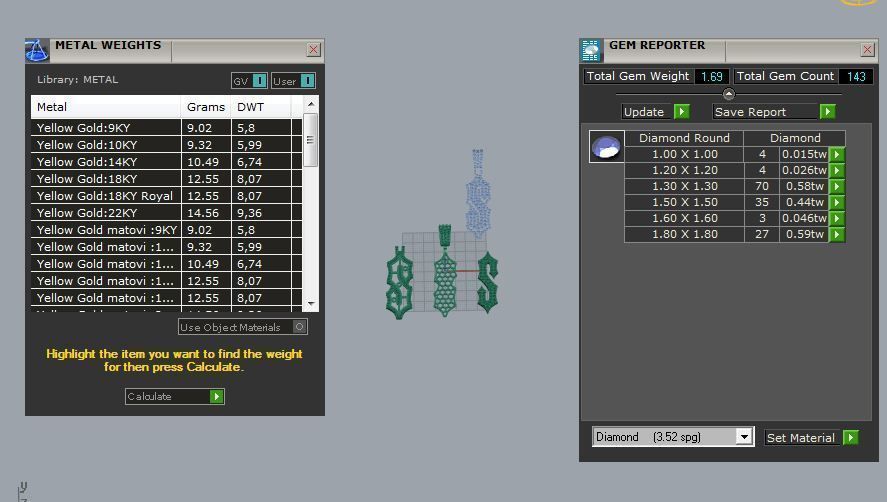Select the 1.80 X 1.80 gem size

click(x=684, y=234)
